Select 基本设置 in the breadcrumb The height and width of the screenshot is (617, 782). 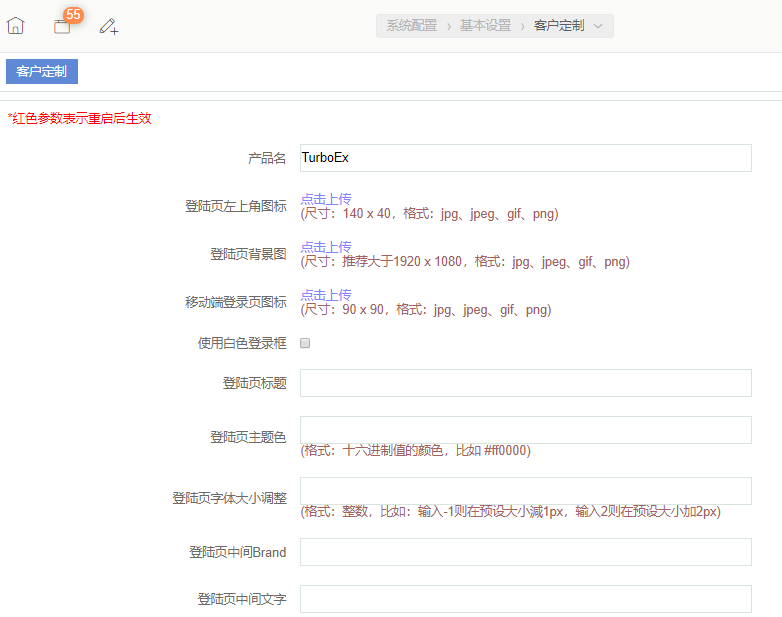[x=485, y=26]
